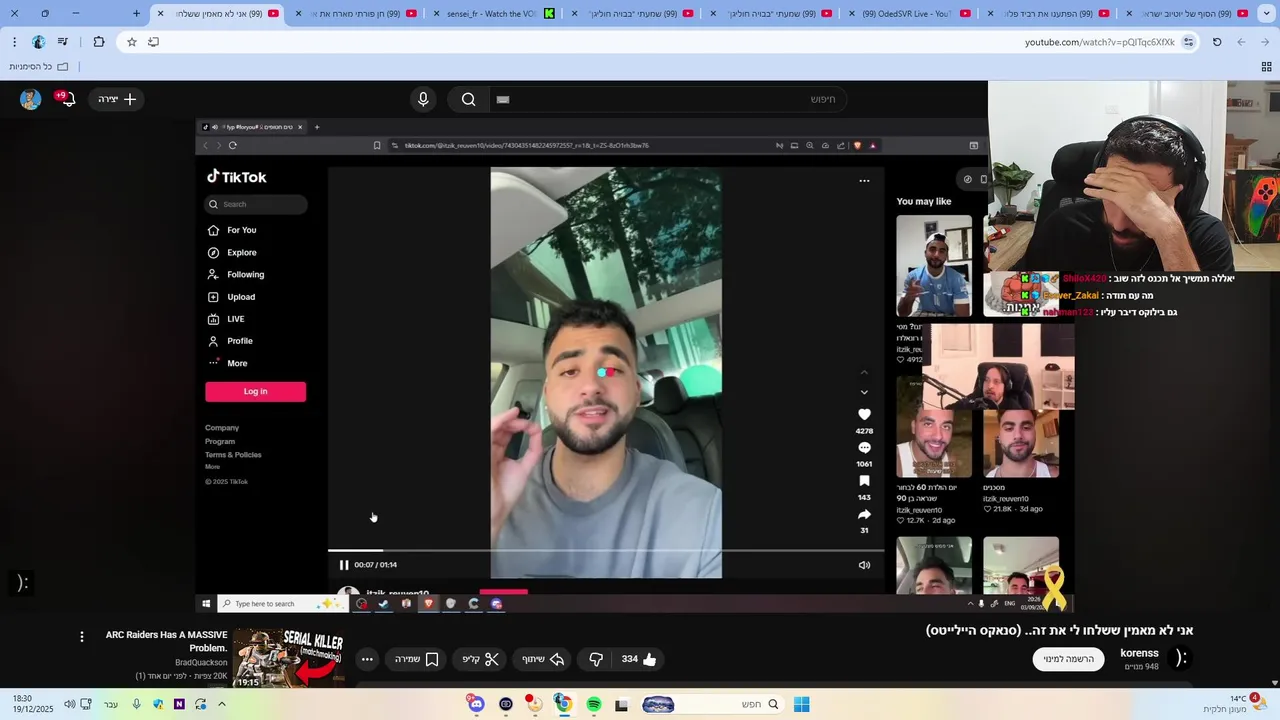This screenshot has width=1280, height=720.
Task: Open a new browser tab with plus
Action: pyautogui.click(x=137, y=14)
